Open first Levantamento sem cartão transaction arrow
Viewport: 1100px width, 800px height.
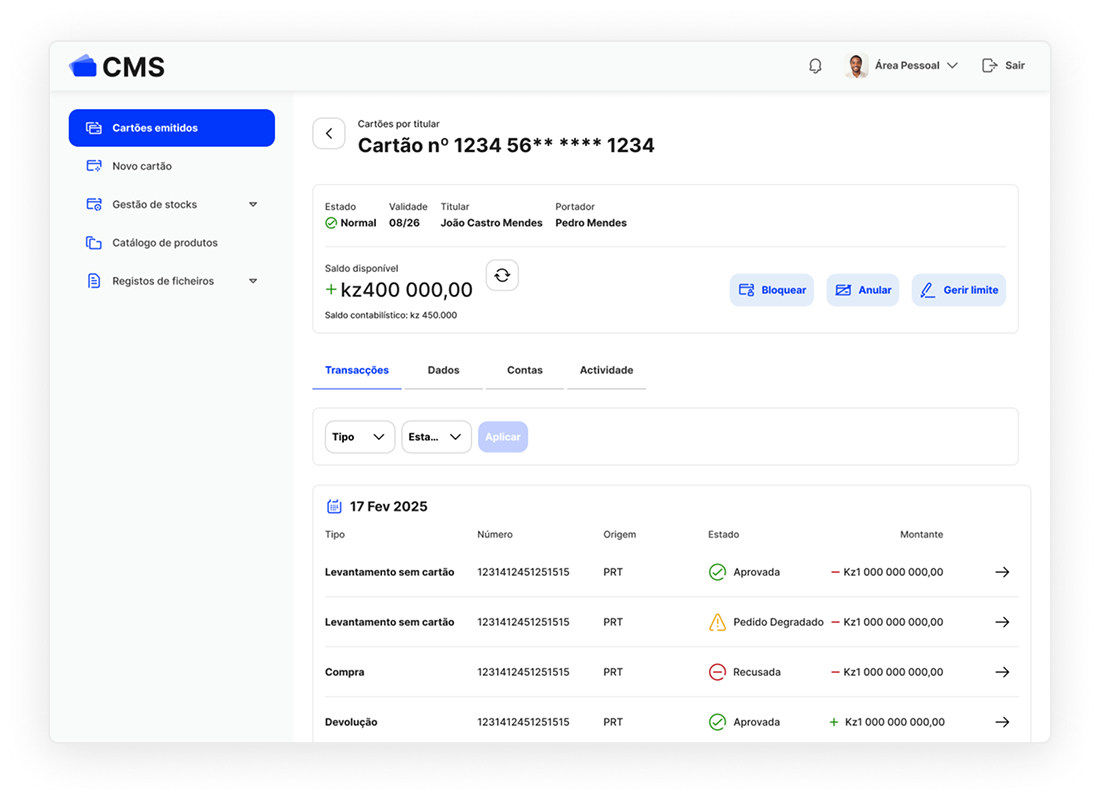pyautogui.click(x=1002, y=572)
